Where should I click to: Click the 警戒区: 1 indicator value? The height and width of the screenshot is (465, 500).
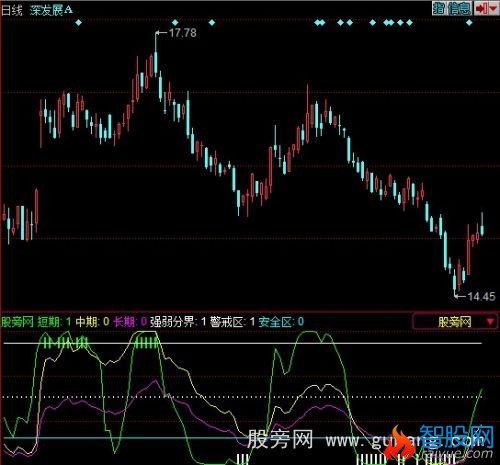click(233, 322)
